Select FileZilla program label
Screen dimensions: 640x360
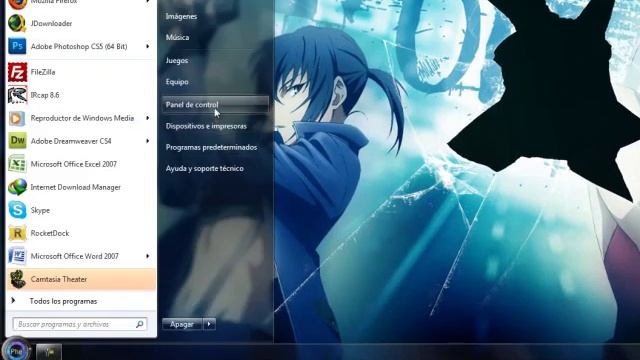point(43,72)
